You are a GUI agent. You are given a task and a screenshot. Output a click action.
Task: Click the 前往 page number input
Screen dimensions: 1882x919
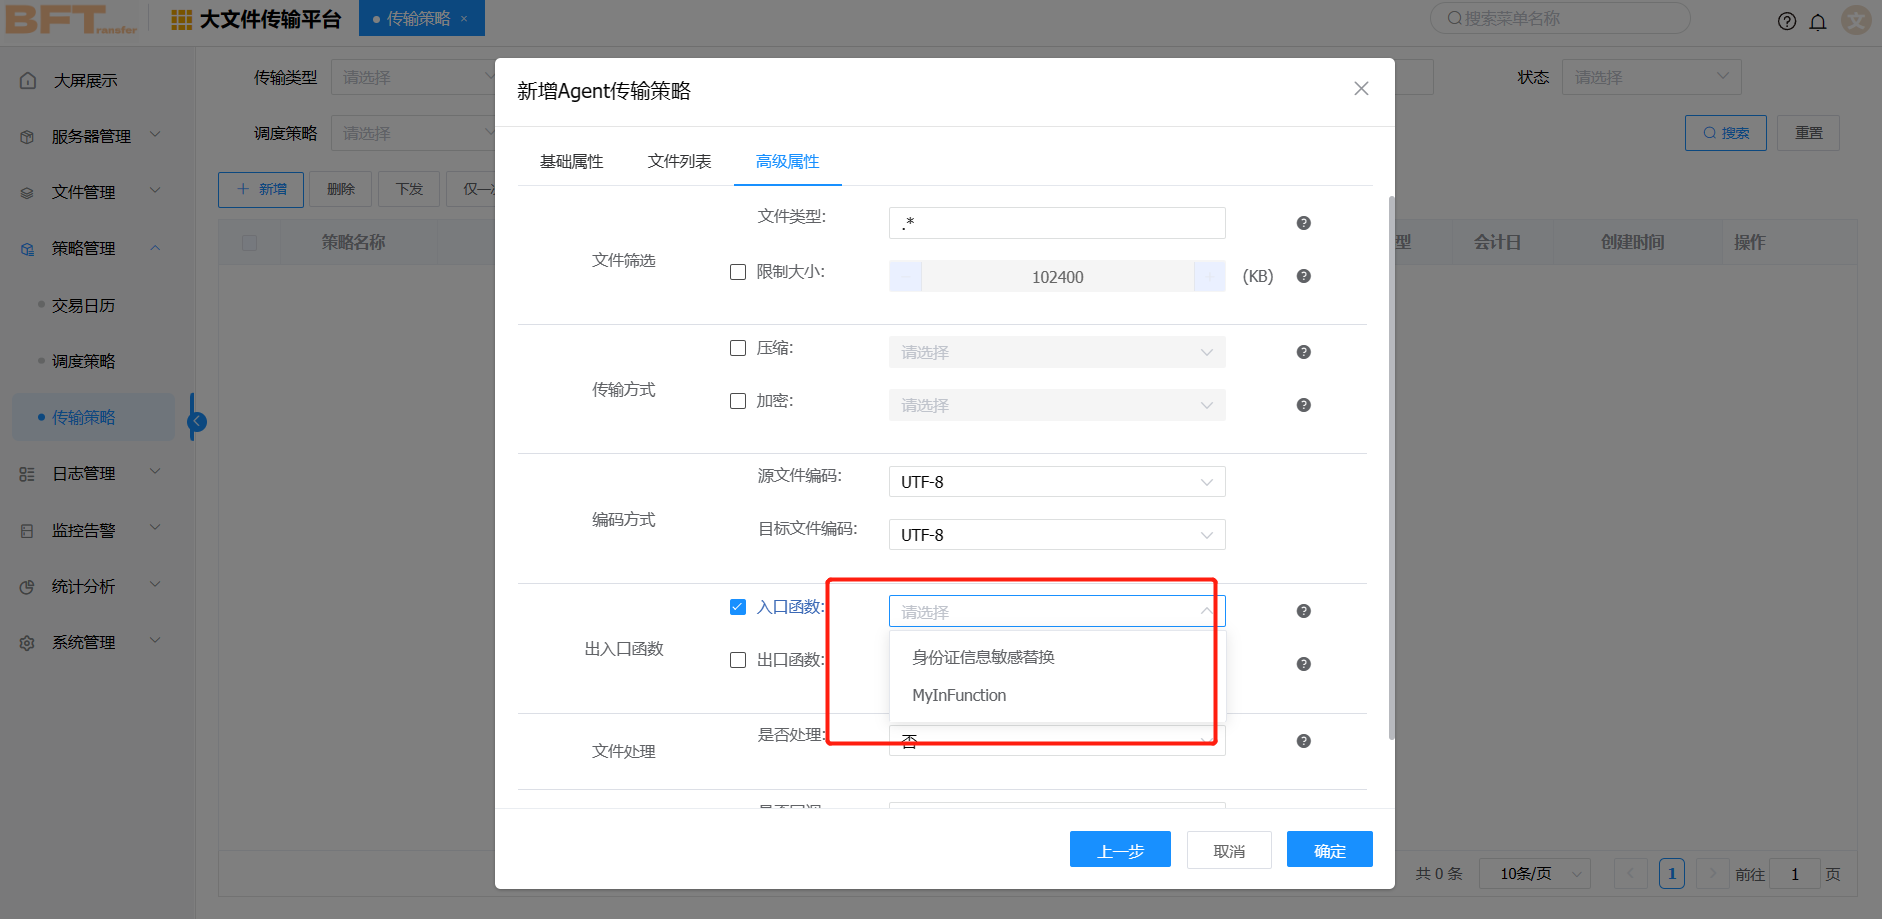1795,874
